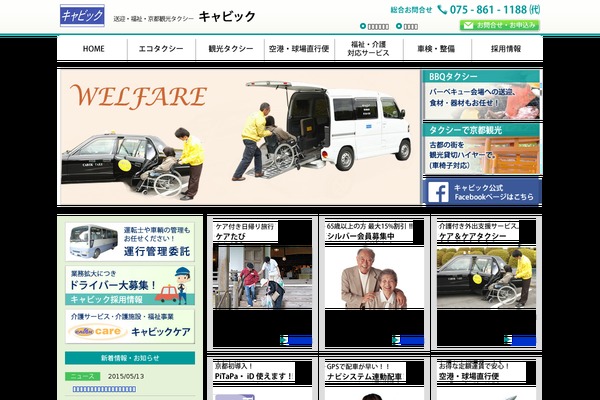Select 空港・球場直行便 in navigation bar
The width and height of the screenshot is (600, 400).
coord(299,49)
